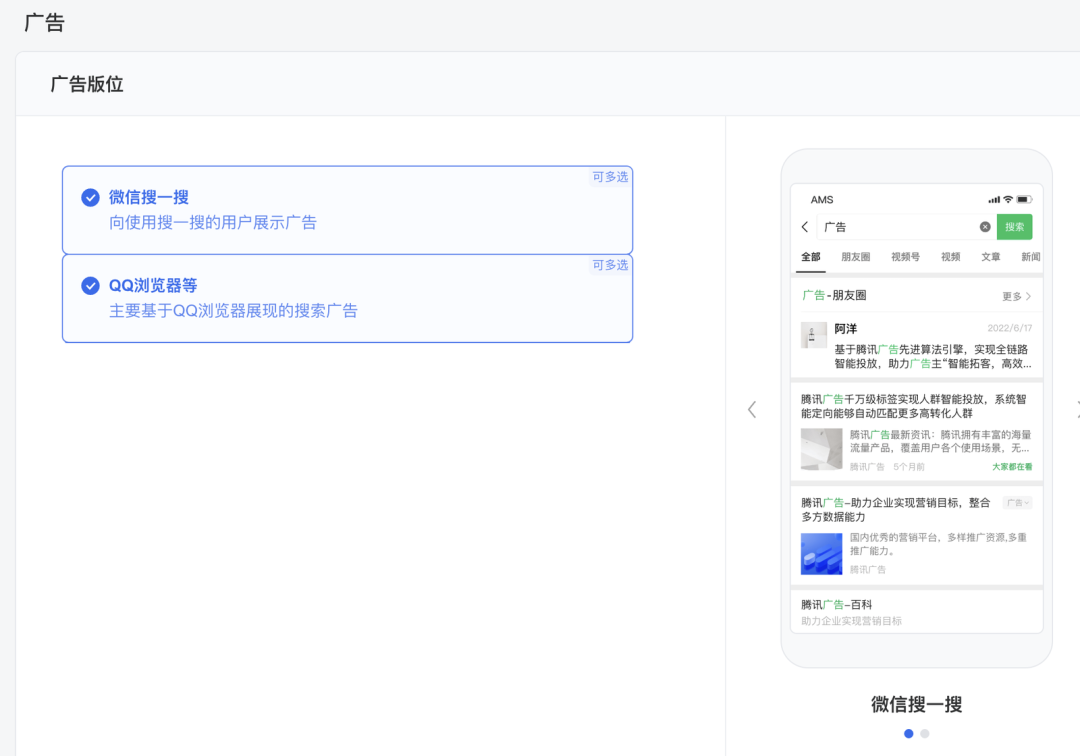1080x756 pixels.
Task: Switch to the 朋友圈 tab
Action: [x=855, y=257]
